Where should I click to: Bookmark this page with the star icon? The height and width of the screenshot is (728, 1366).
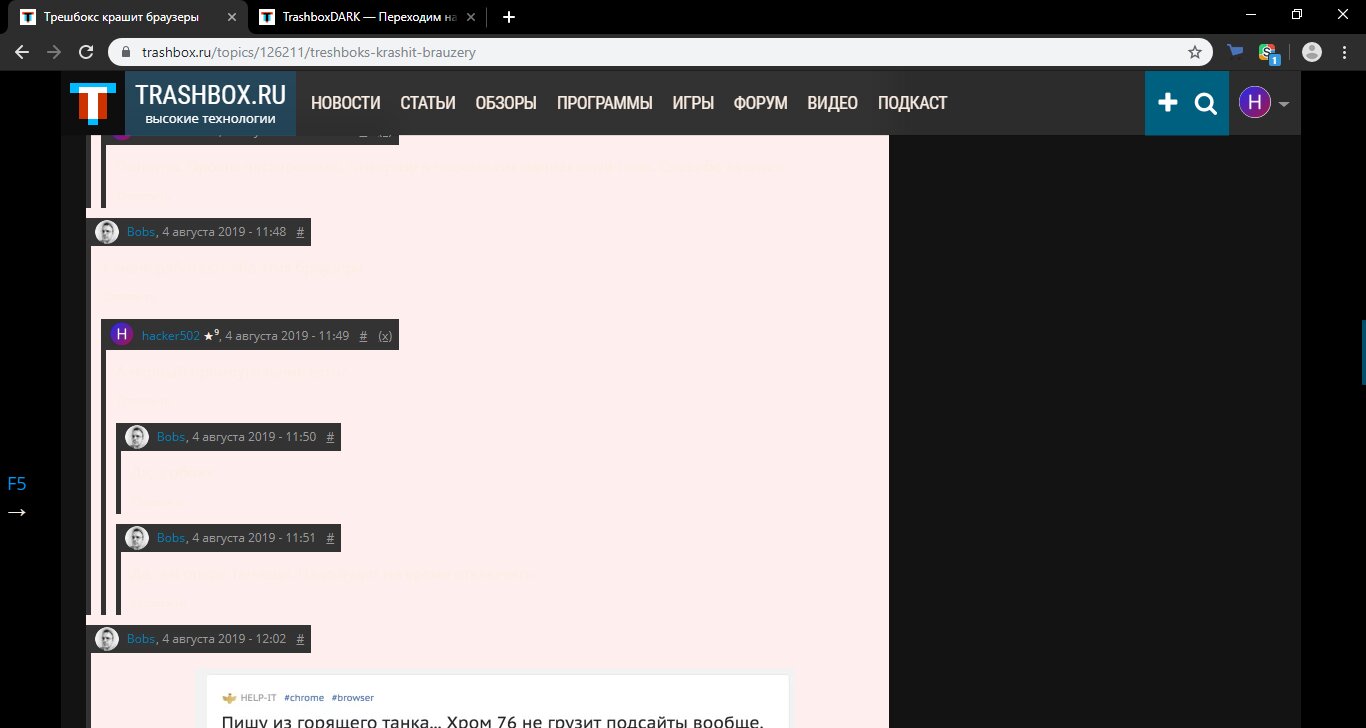coord(1194,52)
